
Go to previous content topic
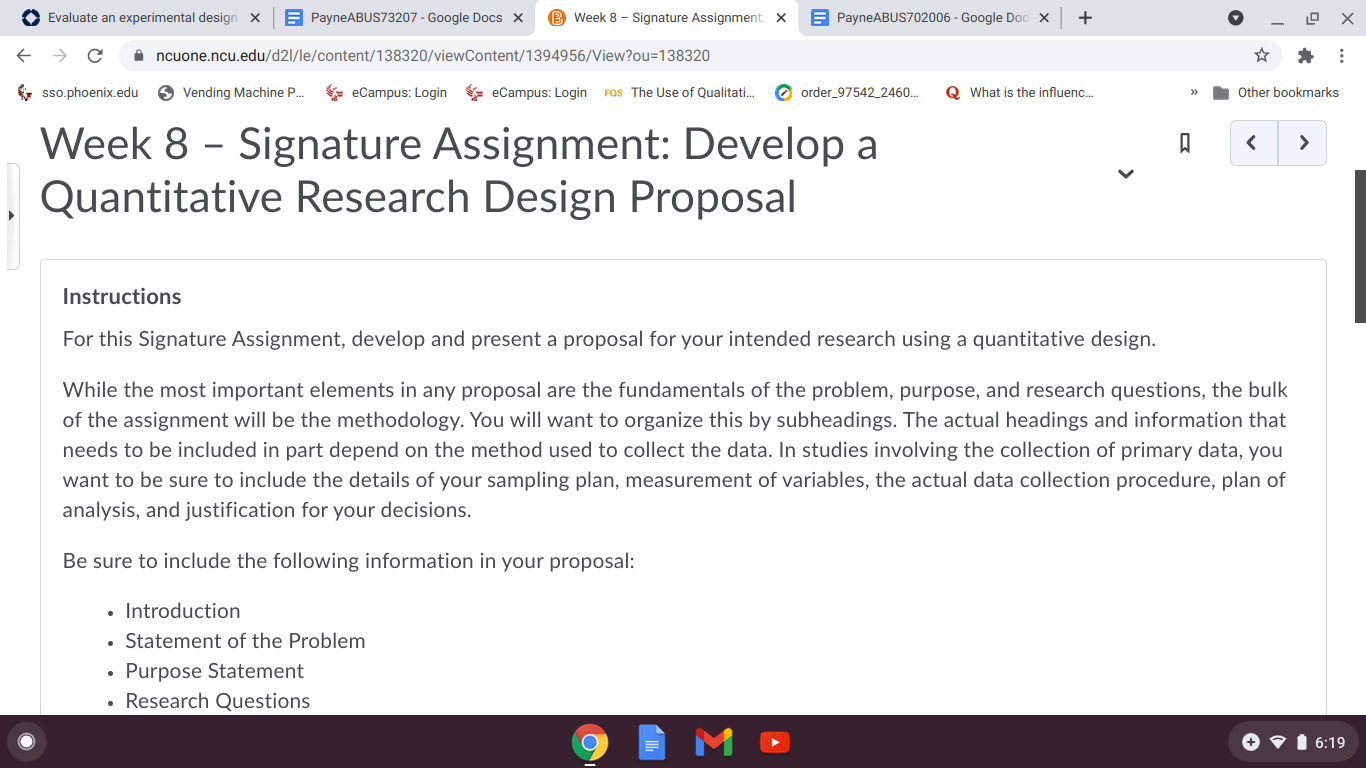[x=1253, y=143]
